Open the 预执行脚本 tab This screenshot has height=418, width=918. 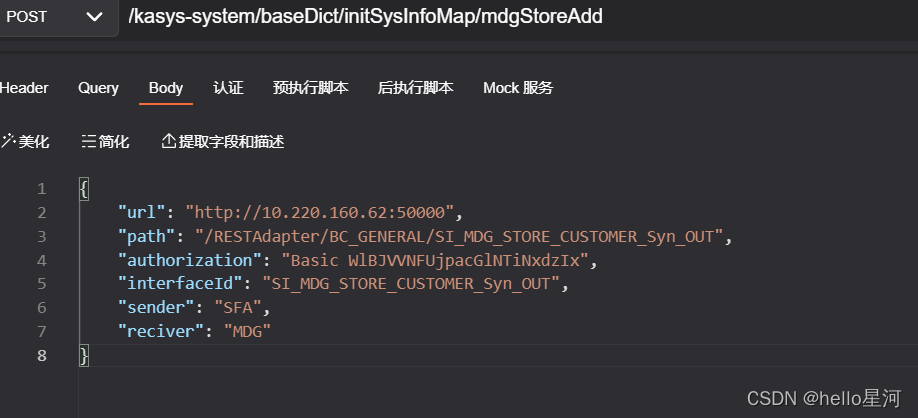pyautogui.click(x=311, y=88)
